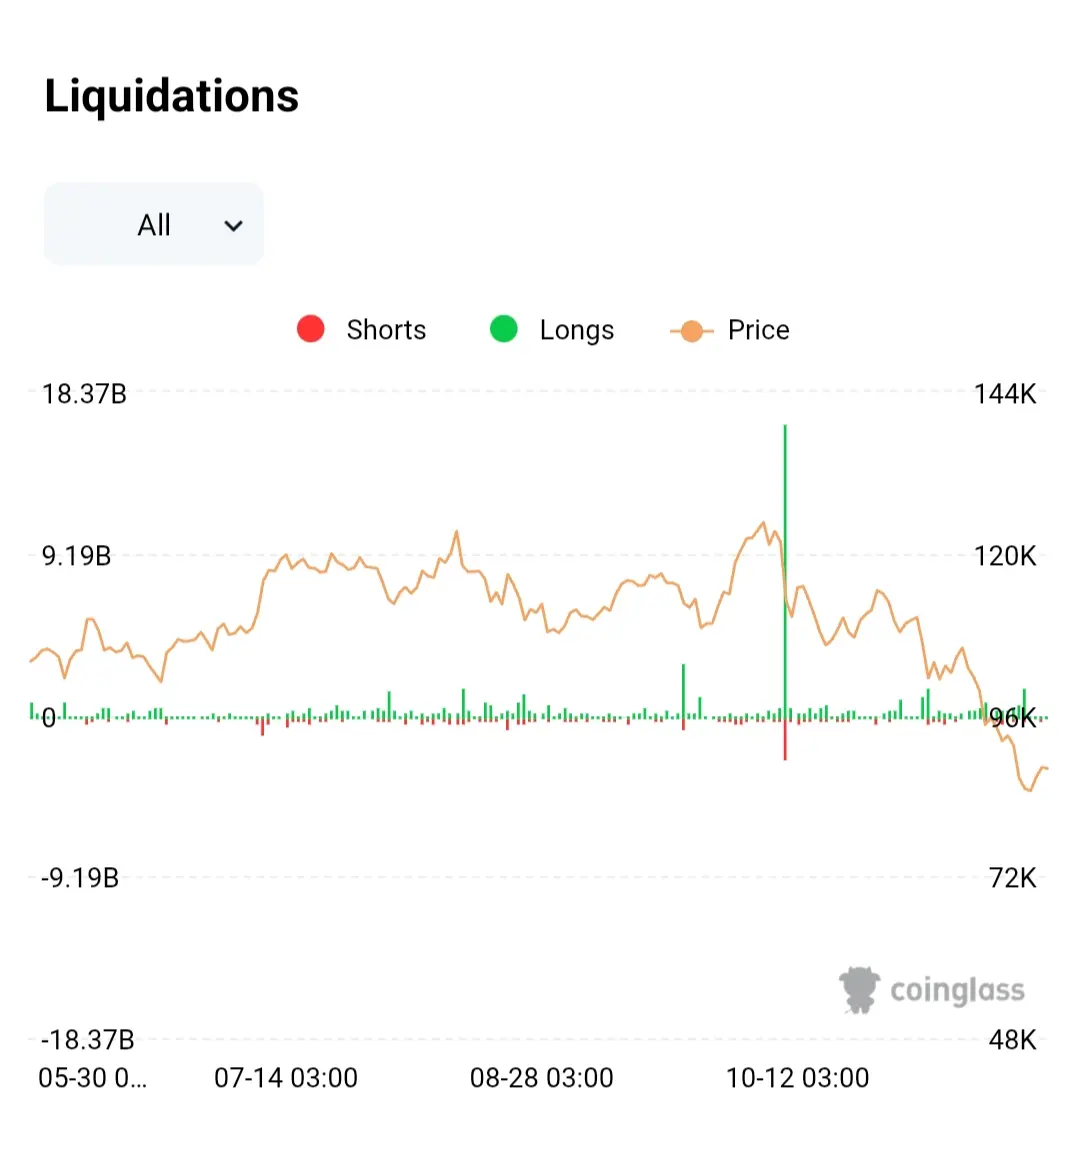Toggle the orange Price legend marker
1080x1152 pixels.
[x=691, y=330]
